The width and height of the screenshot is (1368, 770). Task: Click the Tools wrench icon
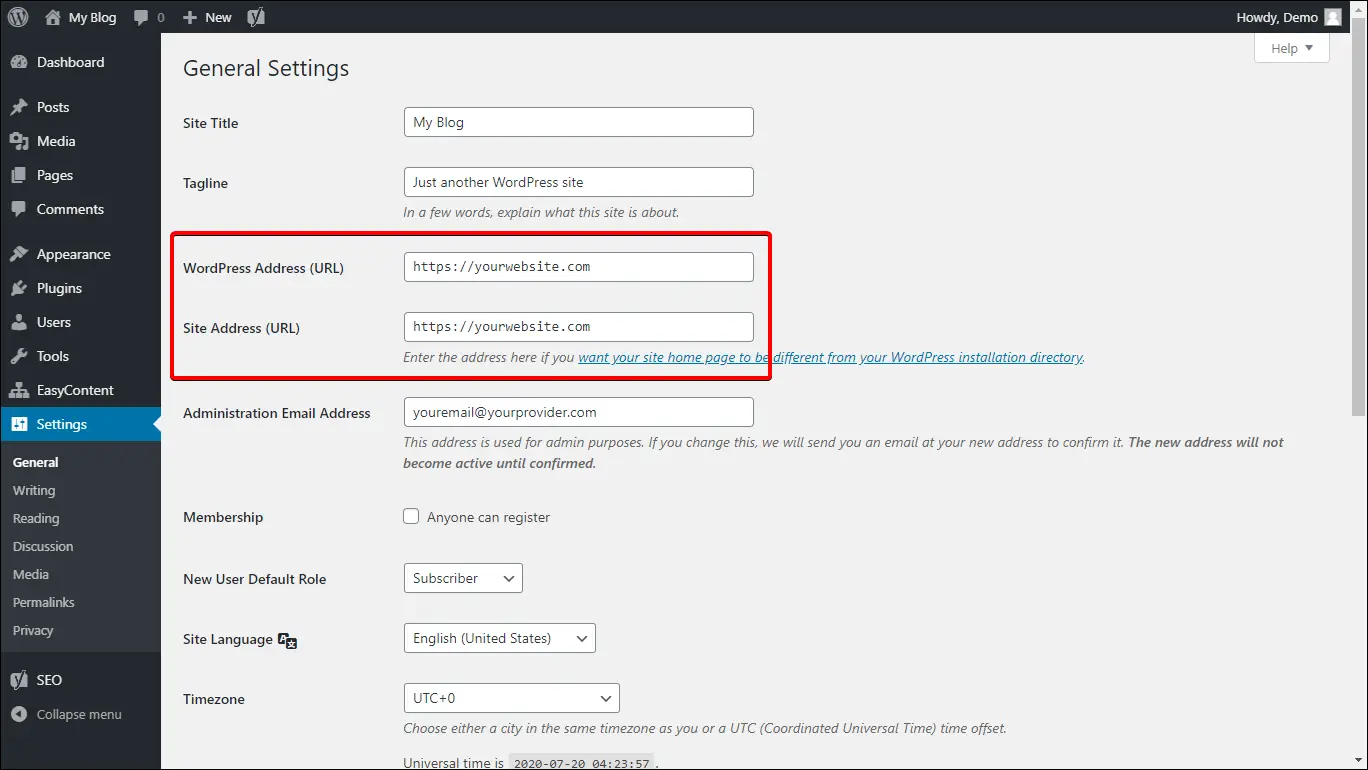coord(19,356)
